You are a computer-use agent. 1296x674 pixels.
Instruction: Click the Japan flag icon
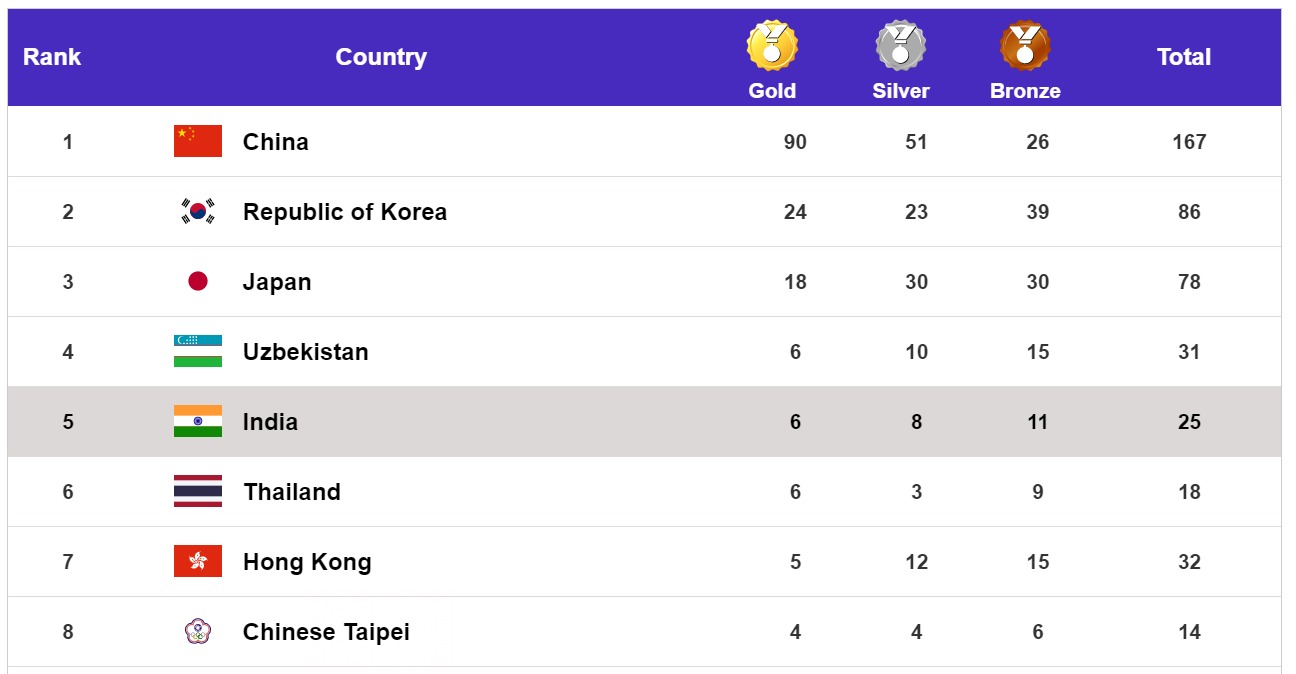click(x=198, y=282)
